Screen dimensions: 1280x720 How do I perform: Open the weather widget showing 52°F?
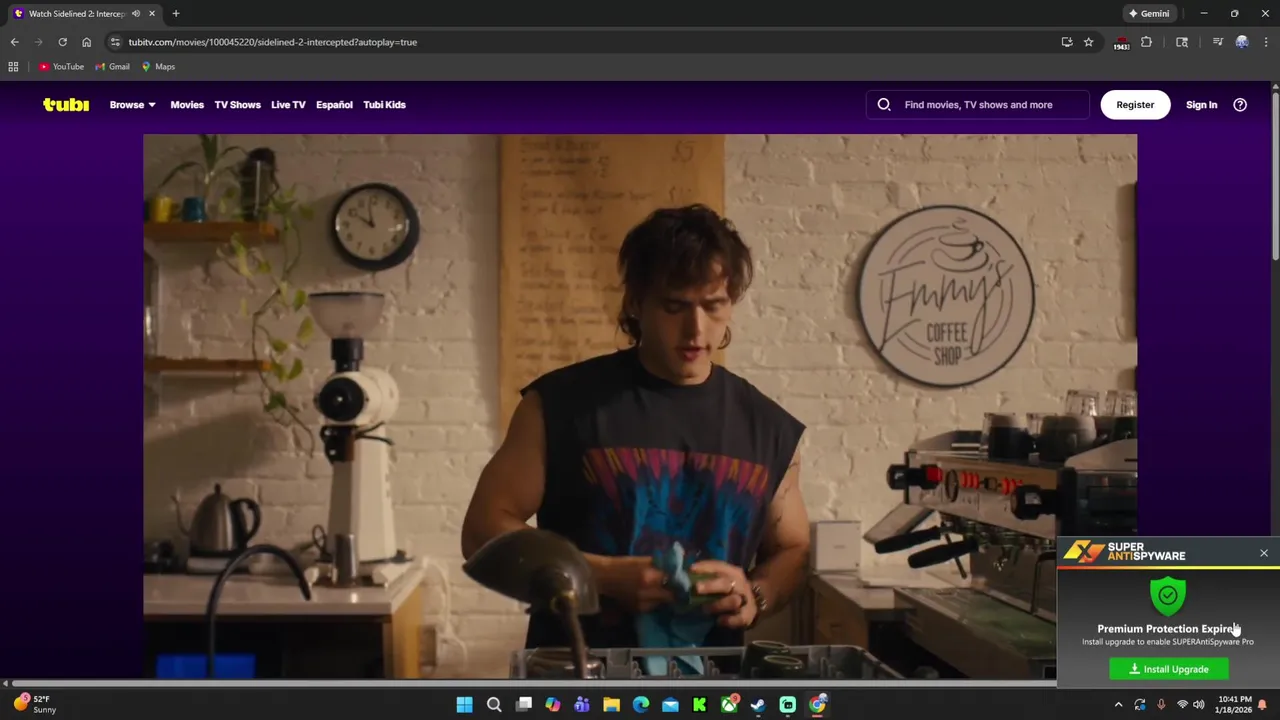point(34,705)
